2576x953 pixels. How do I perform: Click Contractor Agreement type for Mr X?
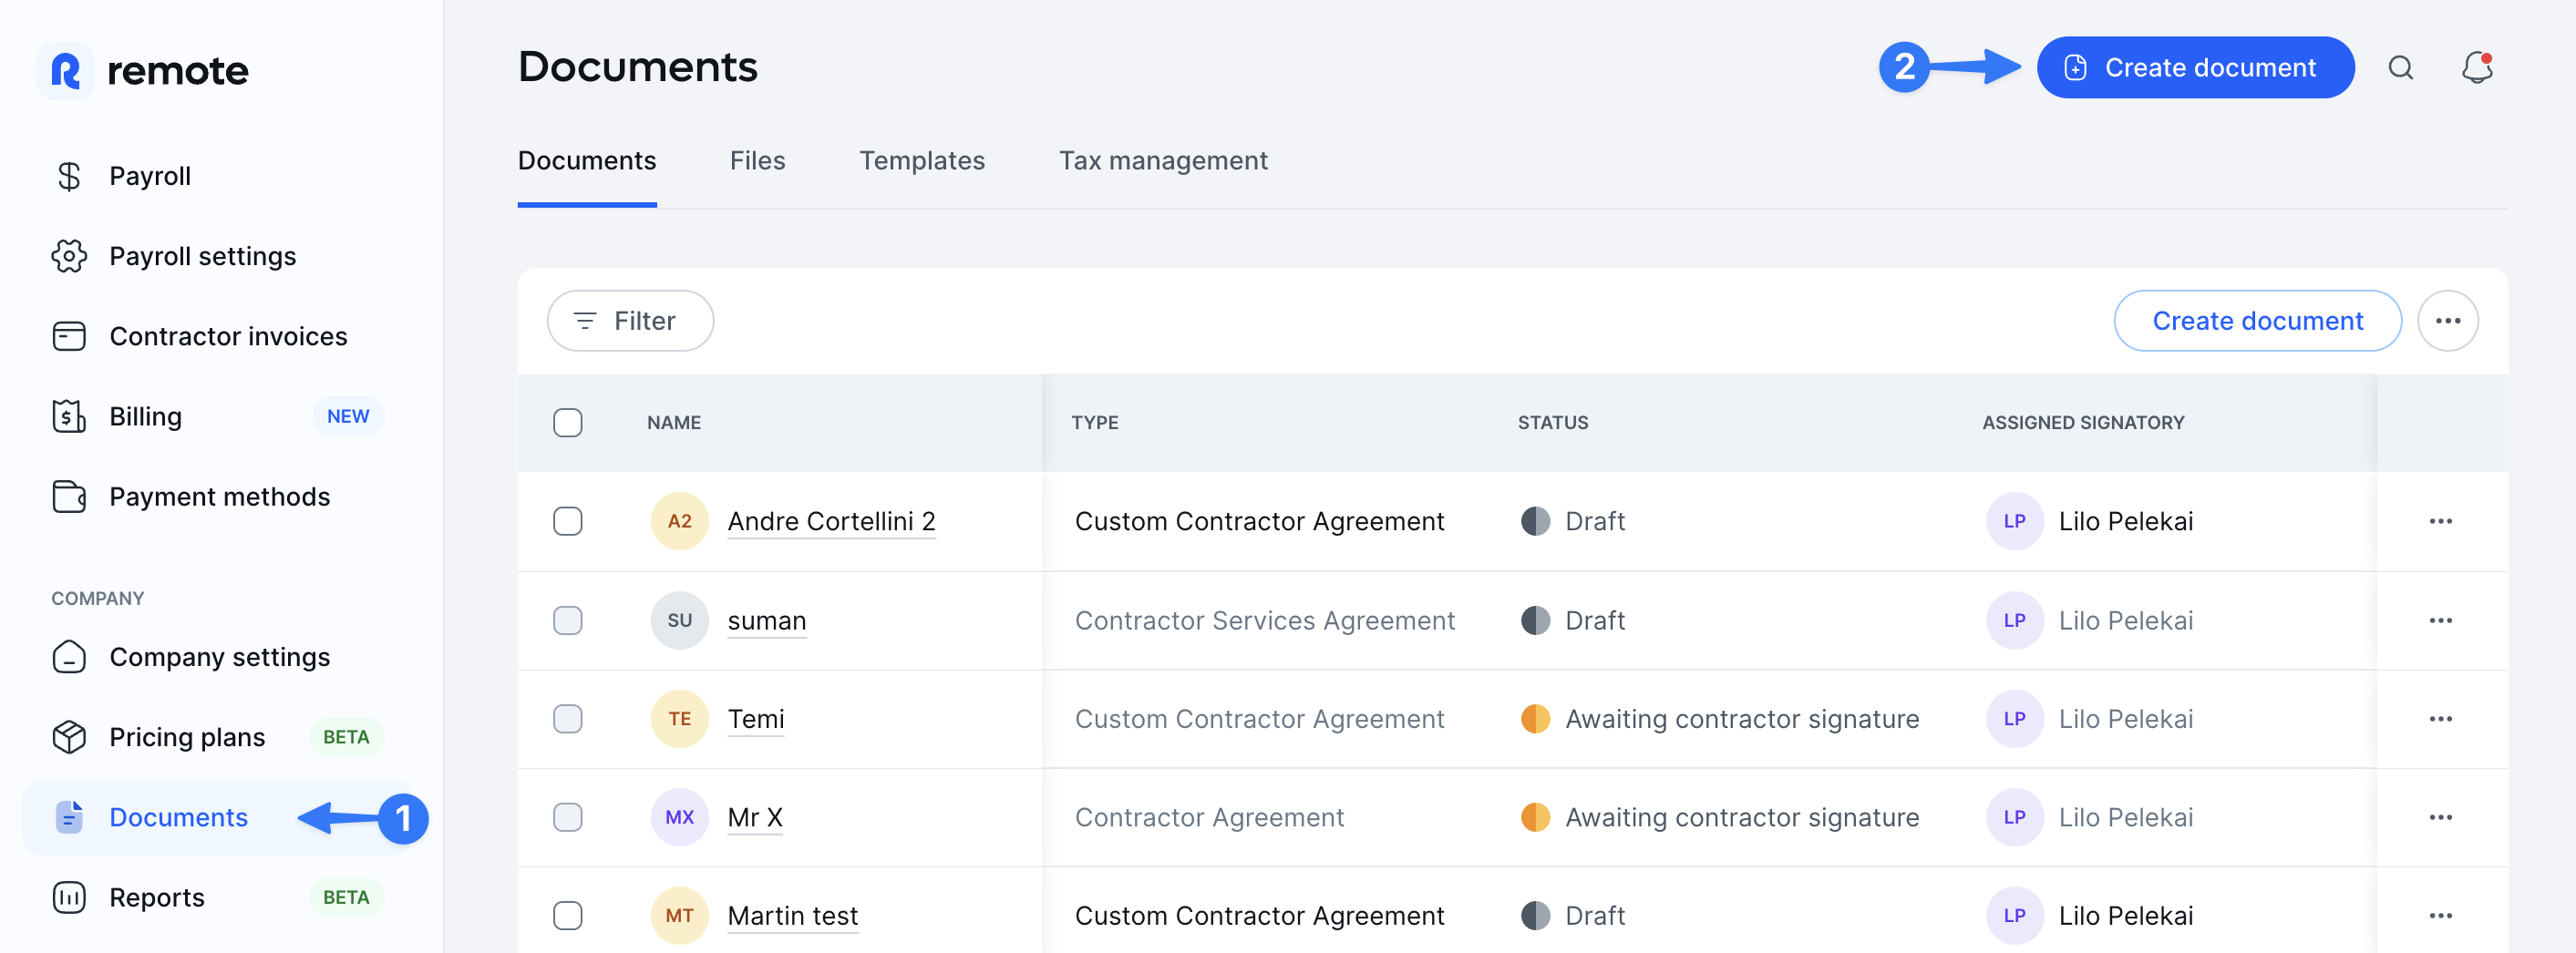coord(1208,817)
